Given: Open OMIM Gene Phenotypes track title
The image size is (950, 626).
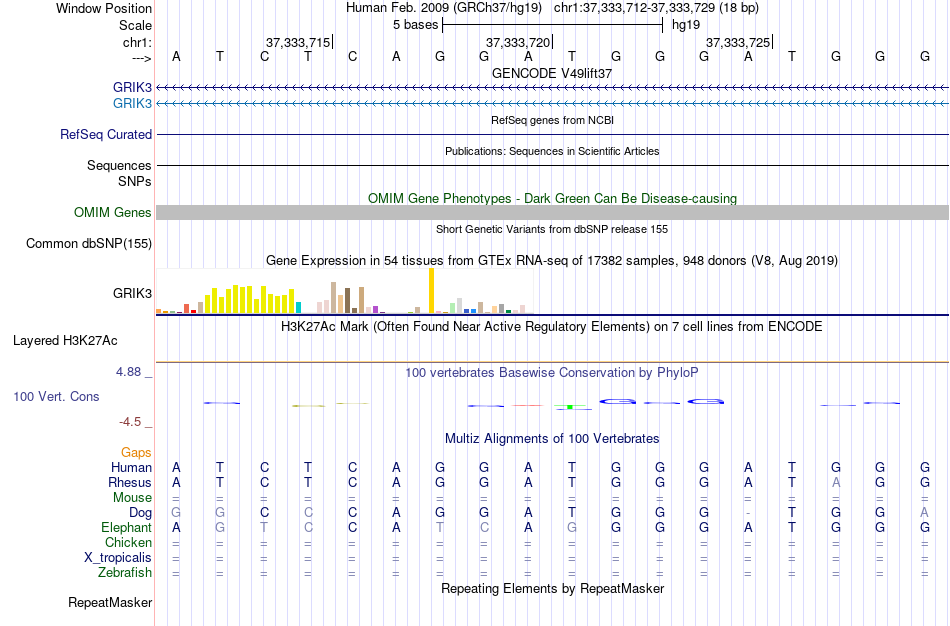Looking at the screenshot, I should pyautogui.click(x=552, y=199).
